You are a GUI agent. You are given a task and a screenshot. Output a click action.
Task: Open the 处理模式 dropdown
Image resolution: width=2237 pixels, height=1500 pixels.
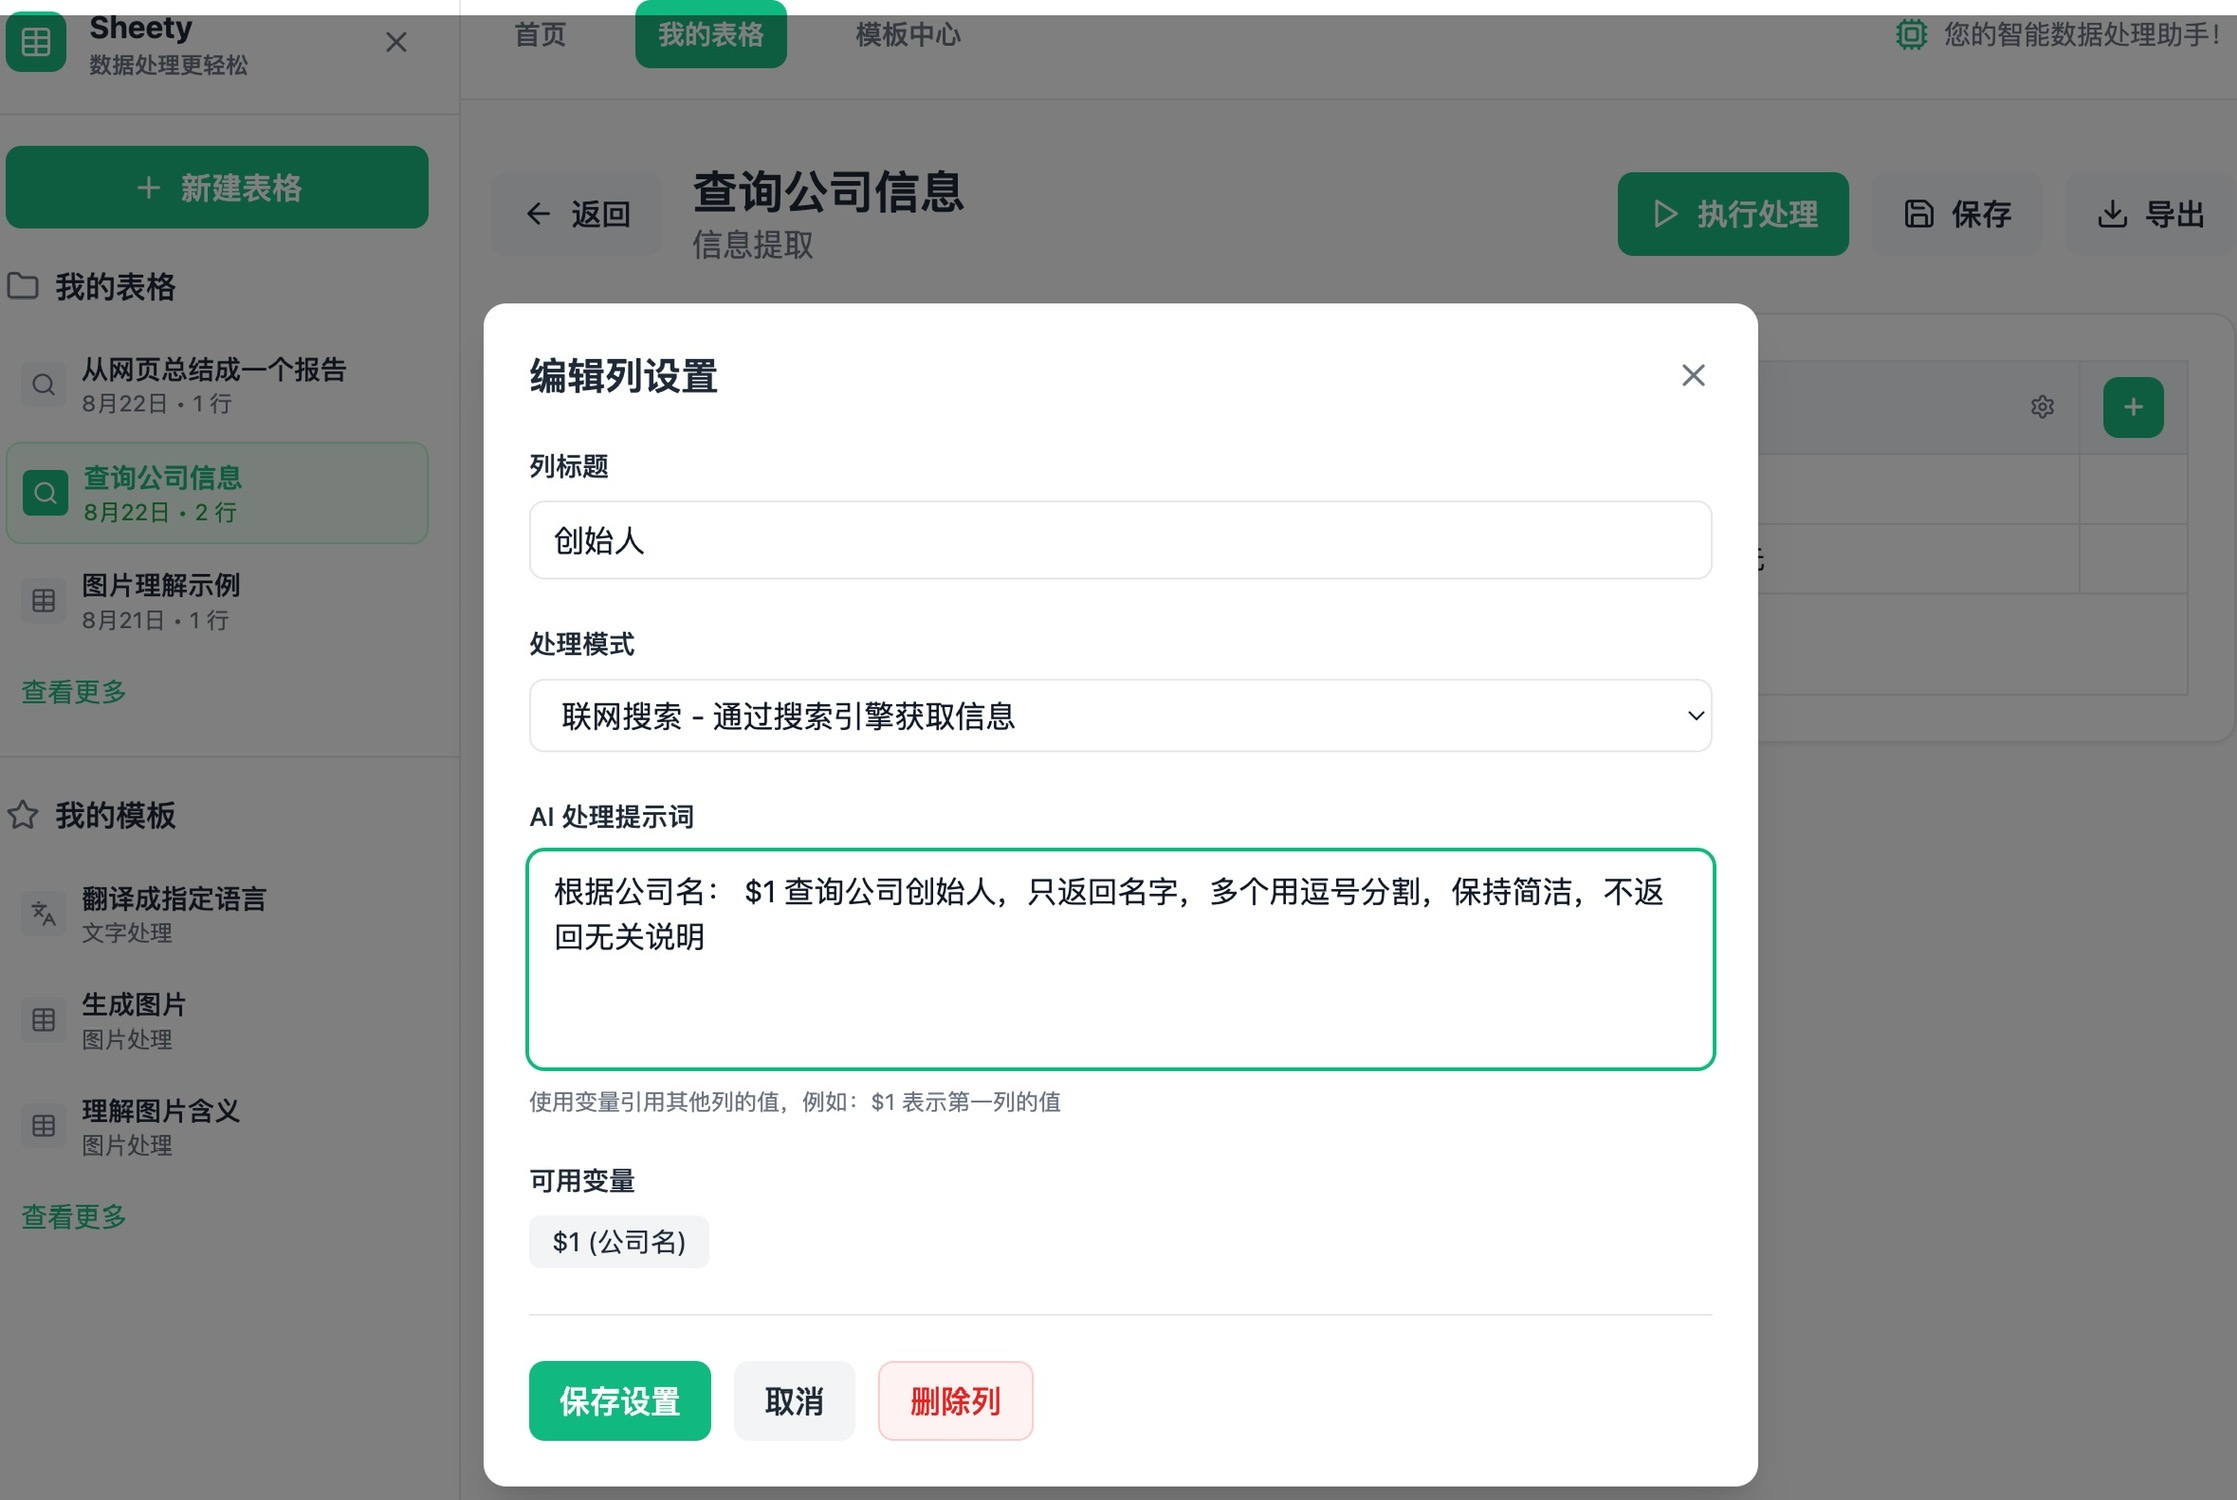1119,716
